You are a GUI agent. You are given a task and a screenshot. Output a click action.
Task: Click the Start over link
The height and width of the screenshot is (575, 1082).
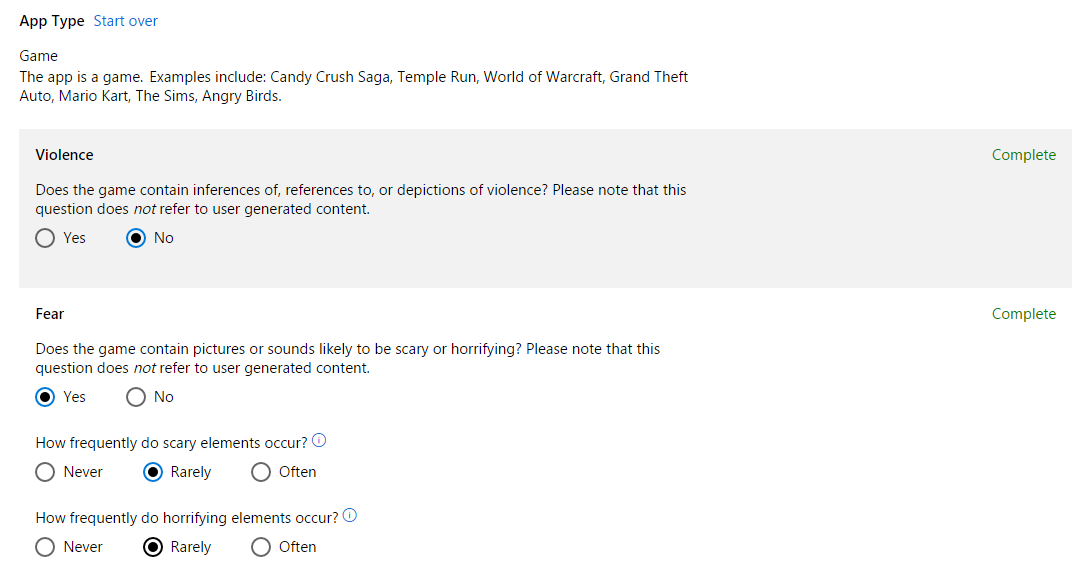pos(126,21)
